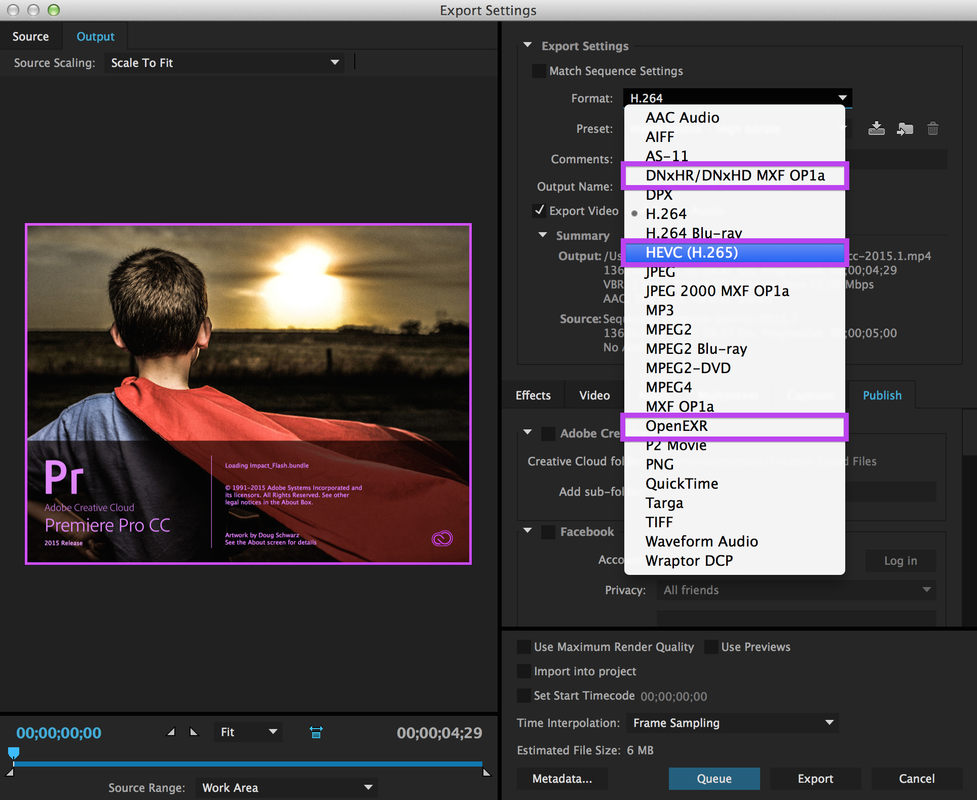This screenshot has height=800, width=977.
Task: Click the Save Preset icon
Action: 876,128
